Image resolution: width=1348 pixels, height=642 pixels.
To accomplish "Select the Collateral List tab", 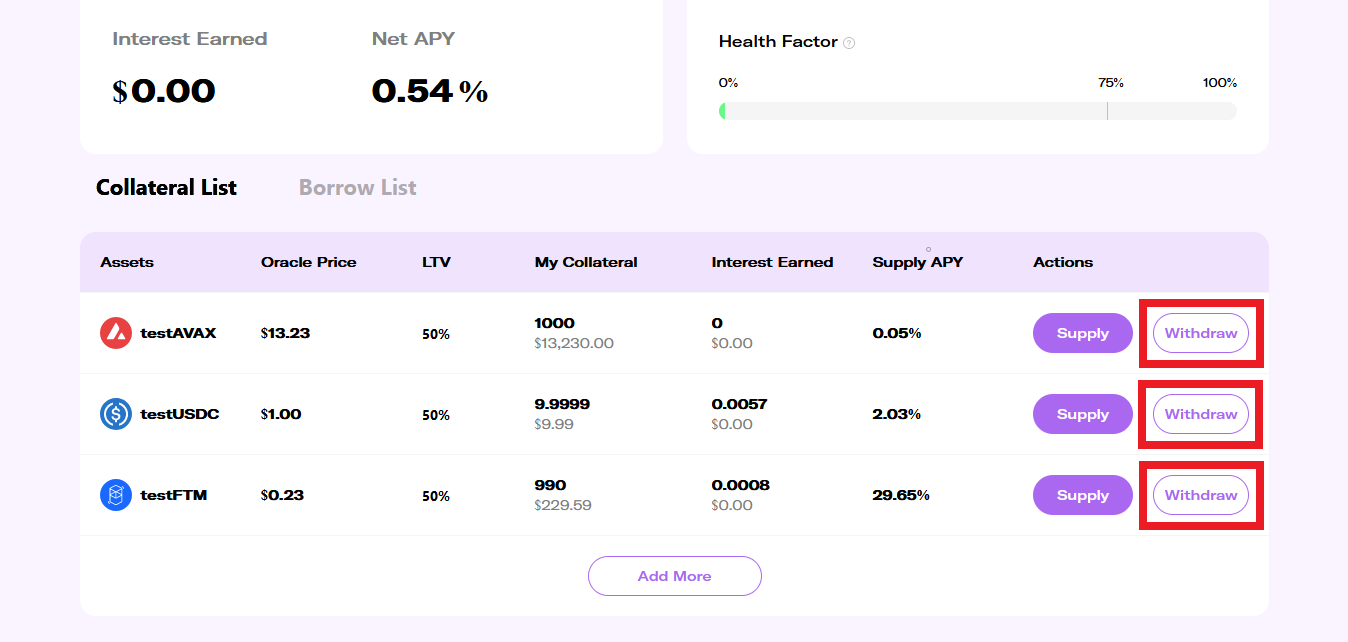I will 166,188.
